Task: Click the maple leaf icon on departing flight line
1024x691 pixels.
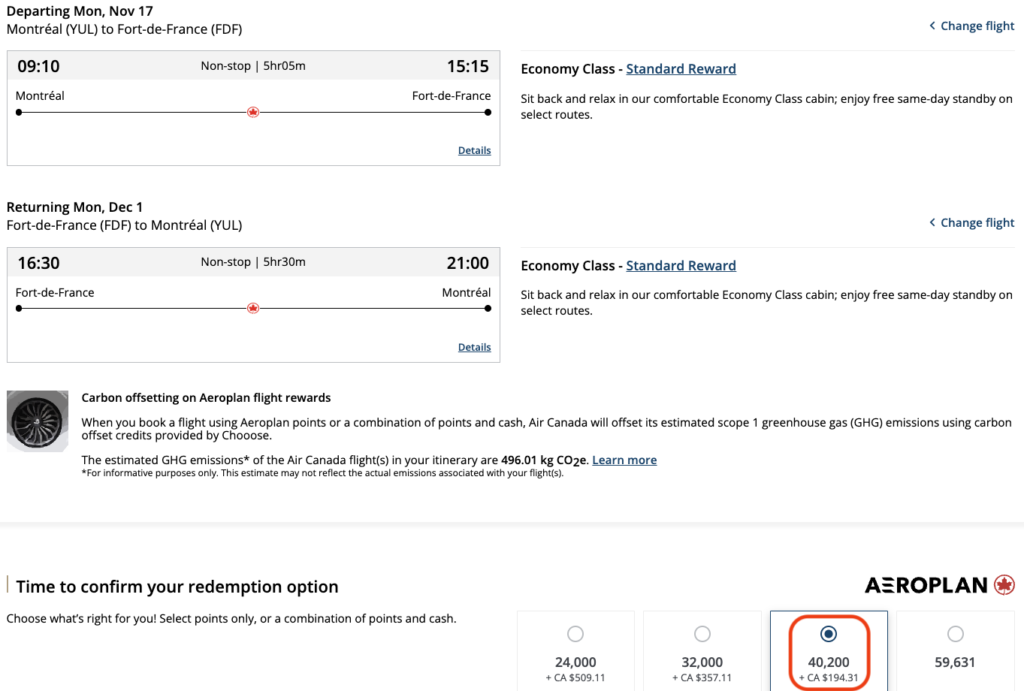Action: [x=253, y=112]
